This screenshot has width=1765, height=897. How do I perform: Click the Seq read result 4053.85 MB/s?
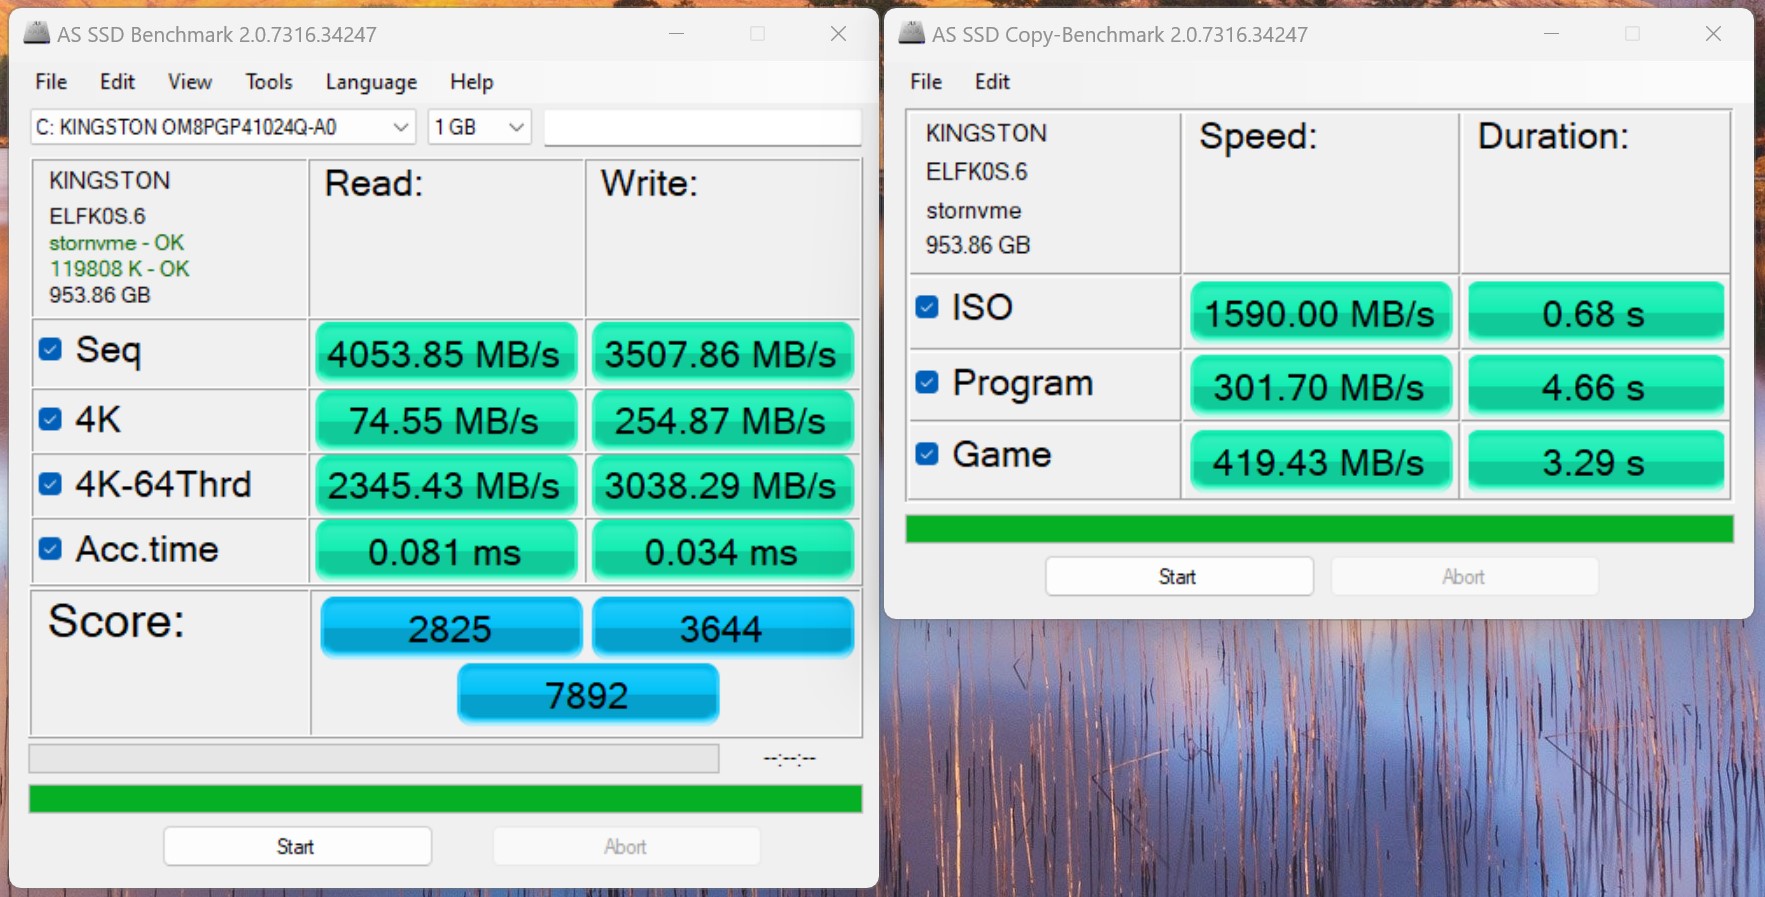point(445,354)
